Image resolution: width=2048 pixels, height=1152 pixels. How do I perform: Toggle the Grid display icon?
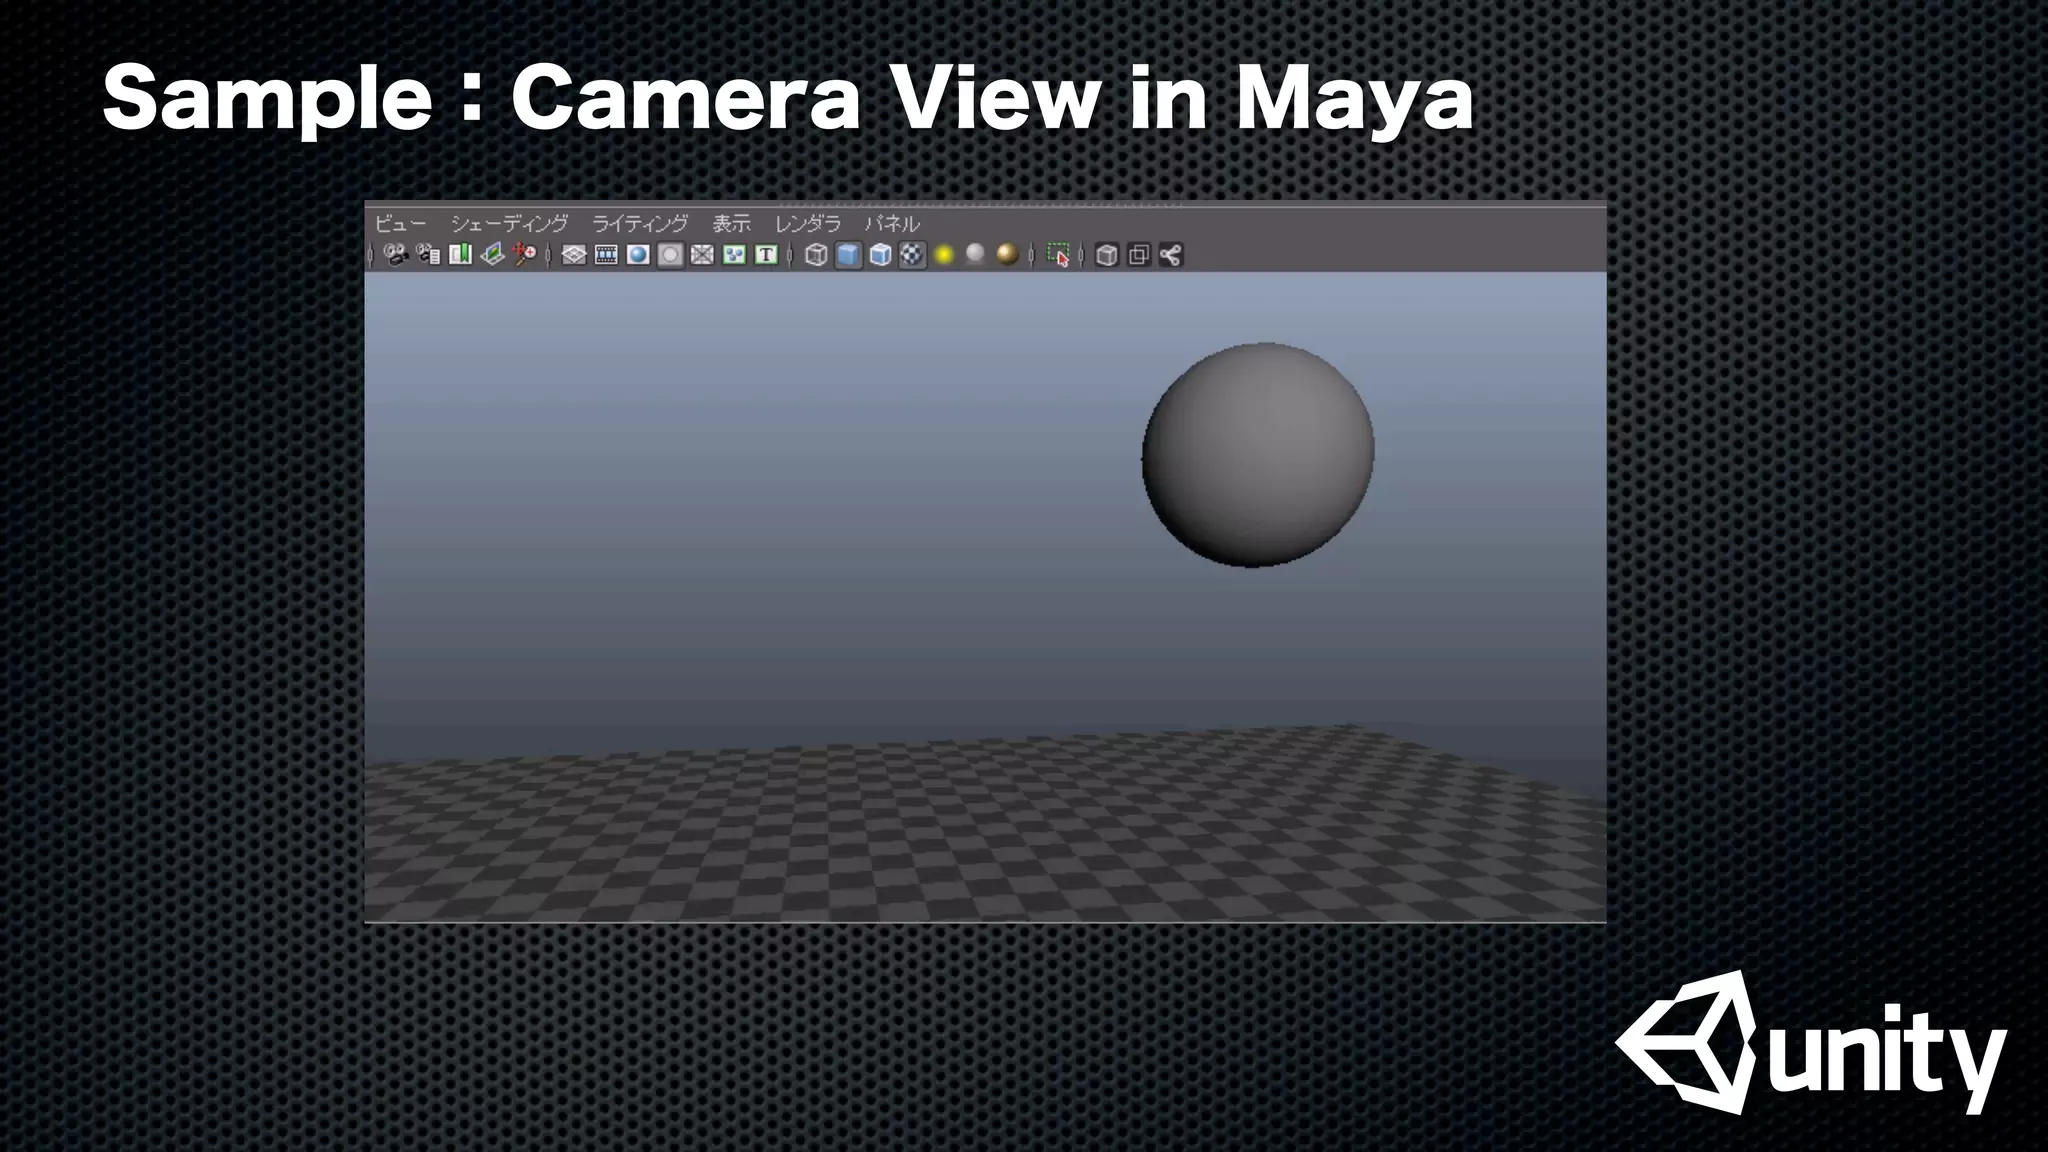click(x=574, y=255)
